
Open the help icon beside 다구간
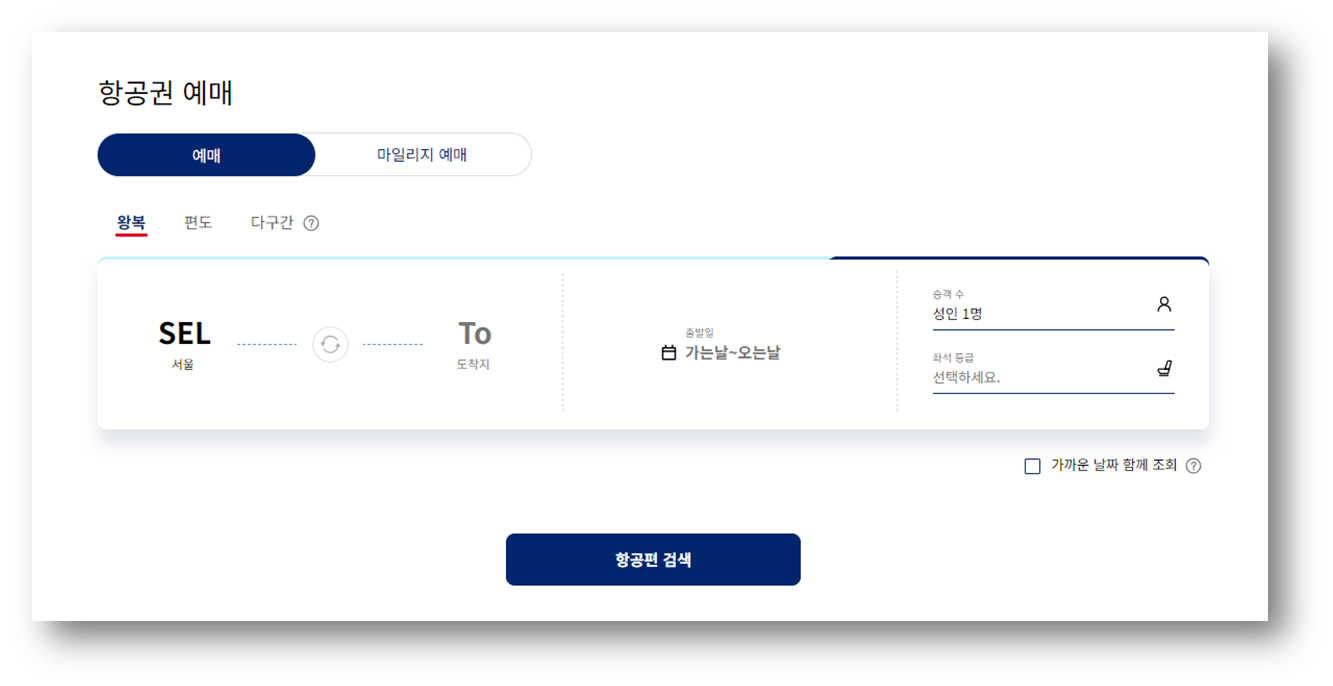coord(310,222)
